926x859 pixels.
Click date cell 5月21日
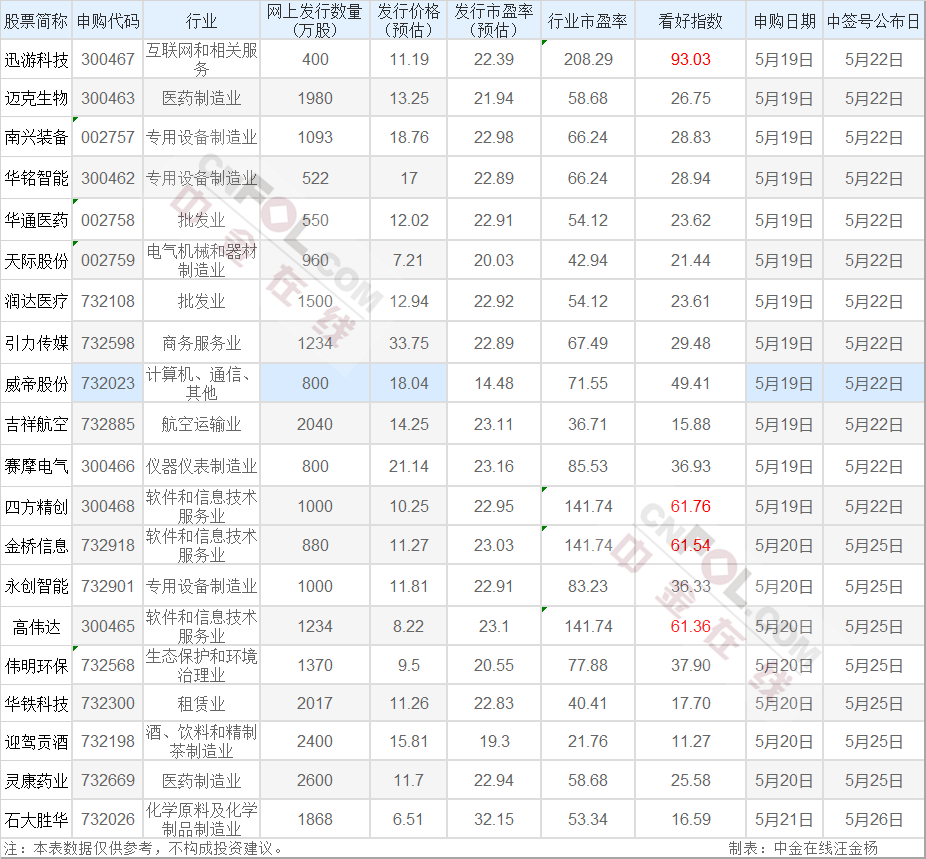pos(784,820)
